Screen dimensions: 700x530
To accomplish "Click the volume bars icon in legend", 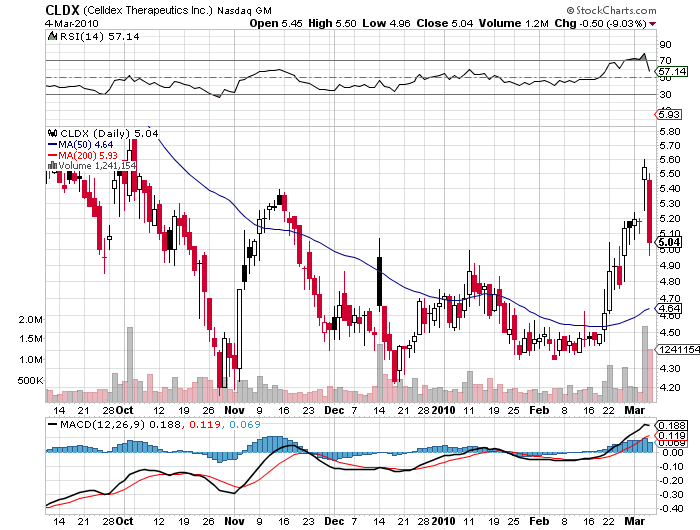I will pyautogui.click(x=53, y=165).
